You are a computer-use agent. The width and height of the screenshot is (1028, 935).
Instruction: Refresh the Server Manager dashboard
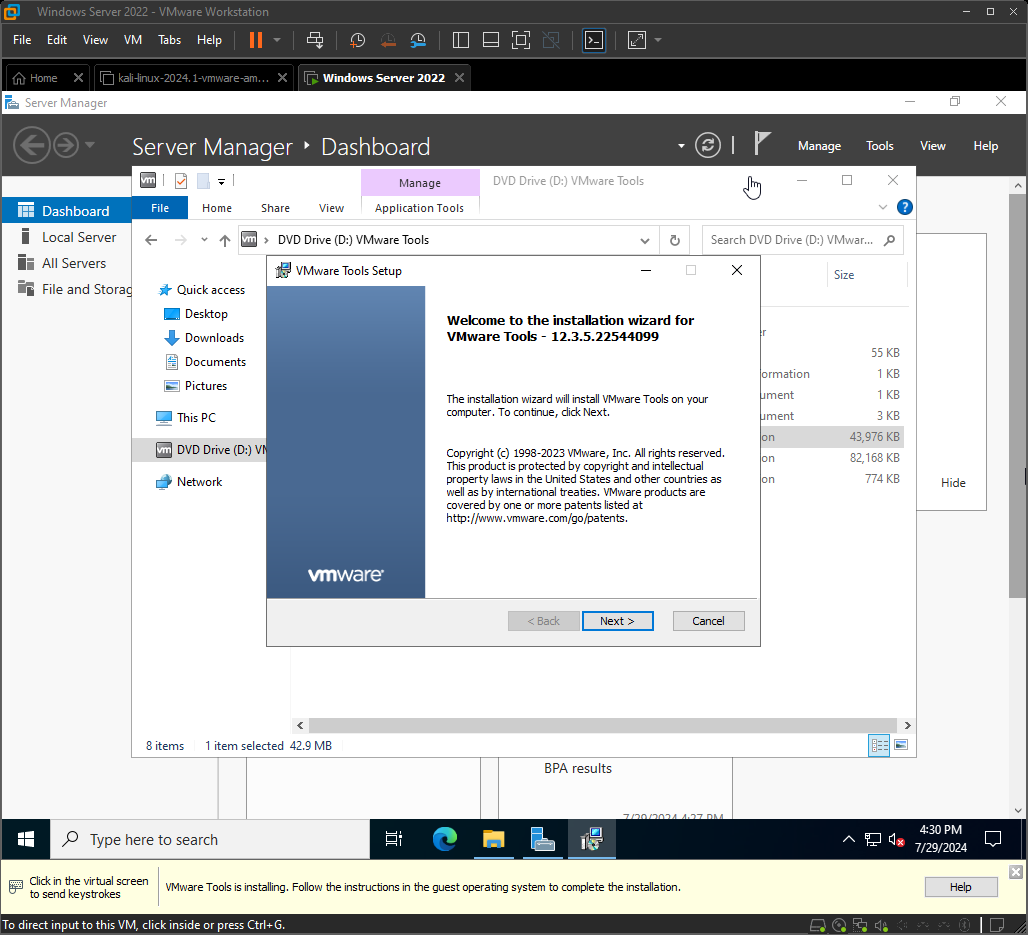[707, 145]
